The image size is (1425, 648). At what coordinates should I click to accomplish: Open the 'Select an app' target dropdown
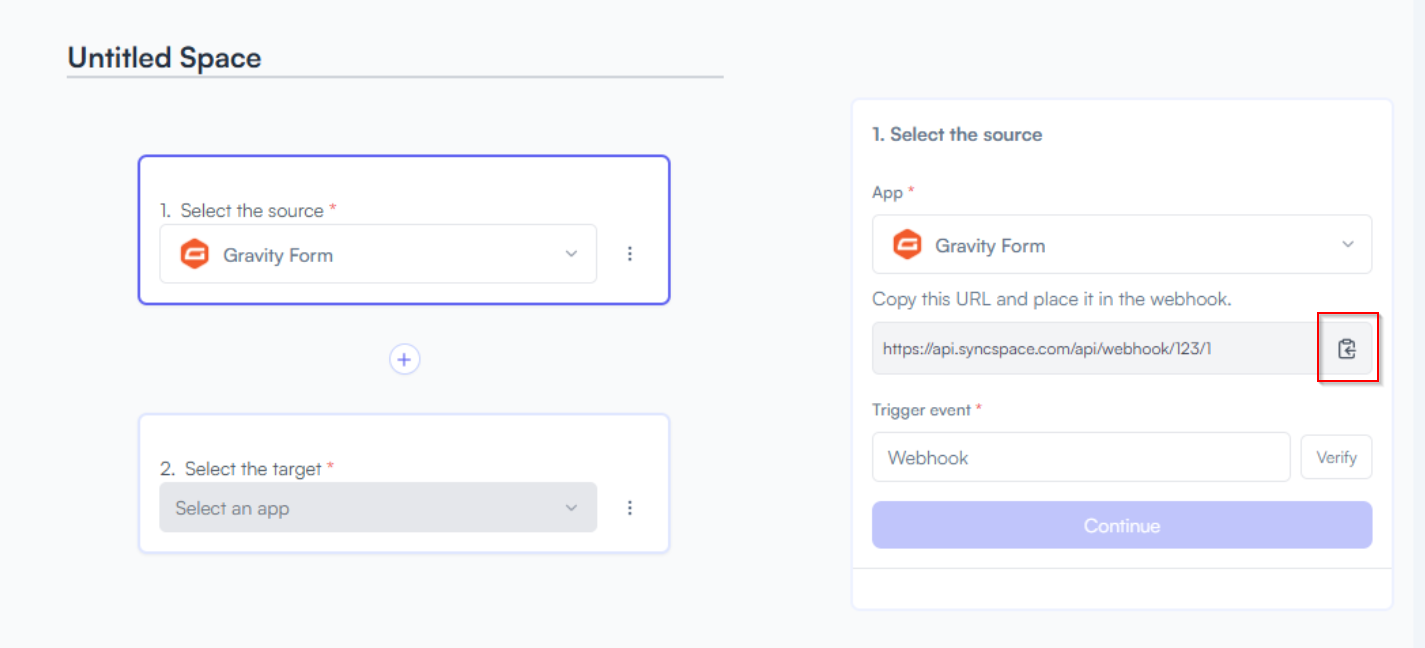[x=378, y=508]
